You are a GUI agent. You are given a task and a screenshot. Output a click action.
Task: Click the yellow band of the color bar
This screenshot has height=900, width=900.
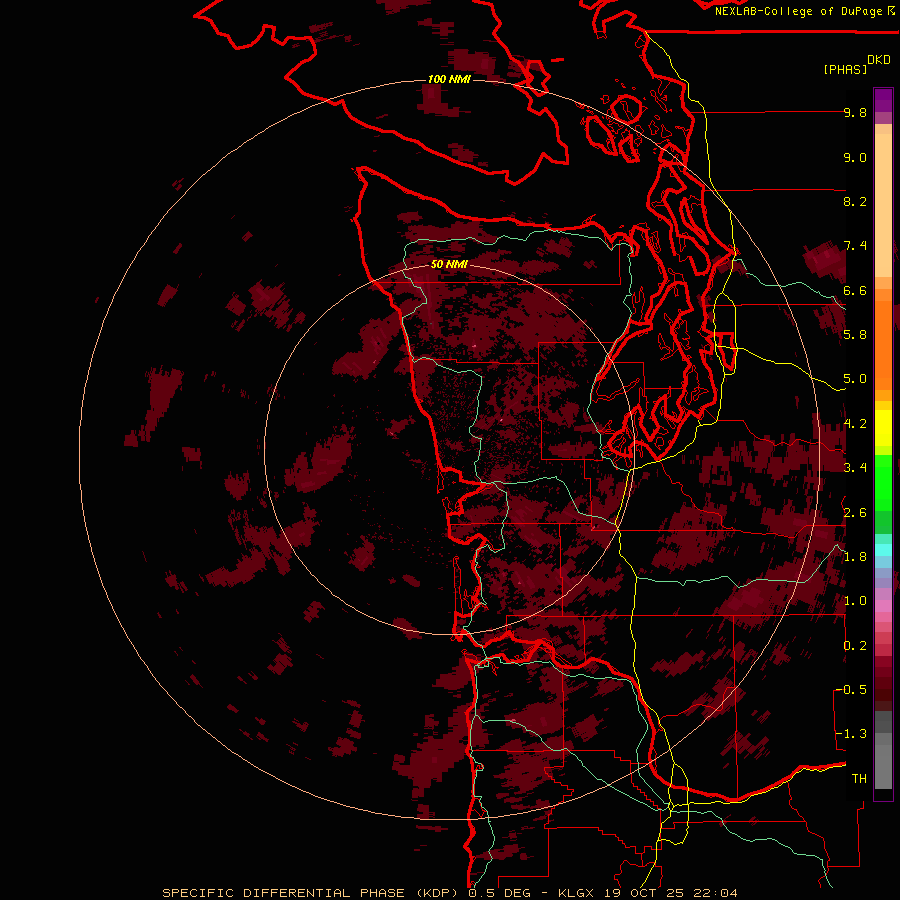pyautogui.click(x=883, y=428)
